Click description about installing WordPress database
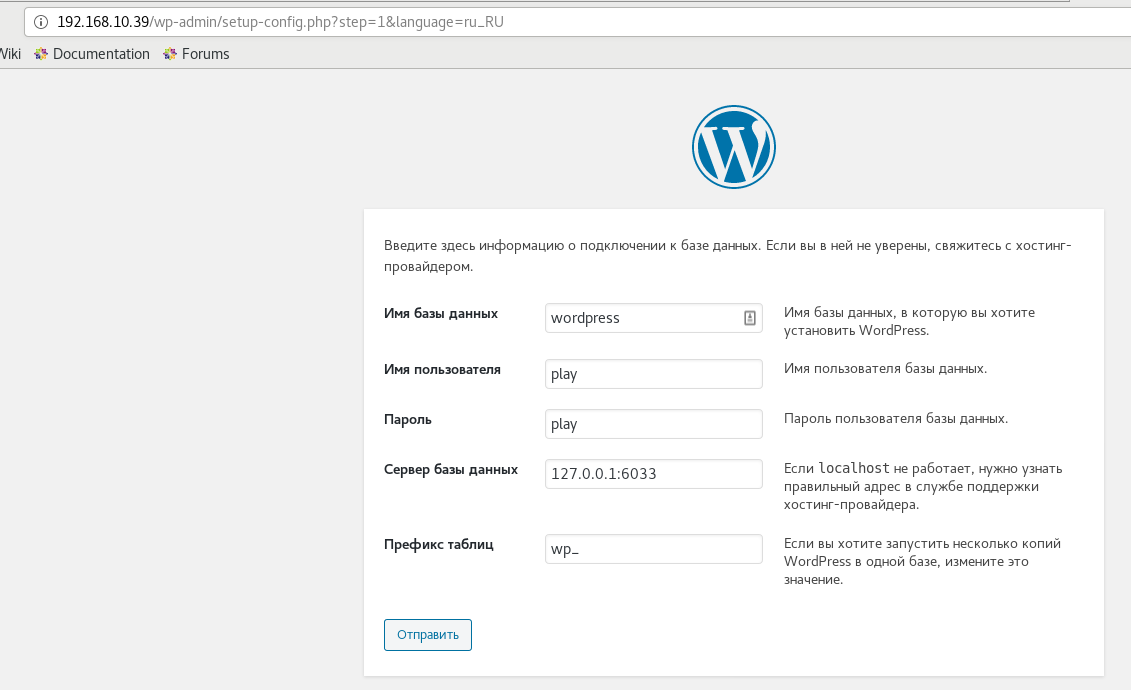The height and width of the screenshot is (690, 1131). [x=910, y=322]
